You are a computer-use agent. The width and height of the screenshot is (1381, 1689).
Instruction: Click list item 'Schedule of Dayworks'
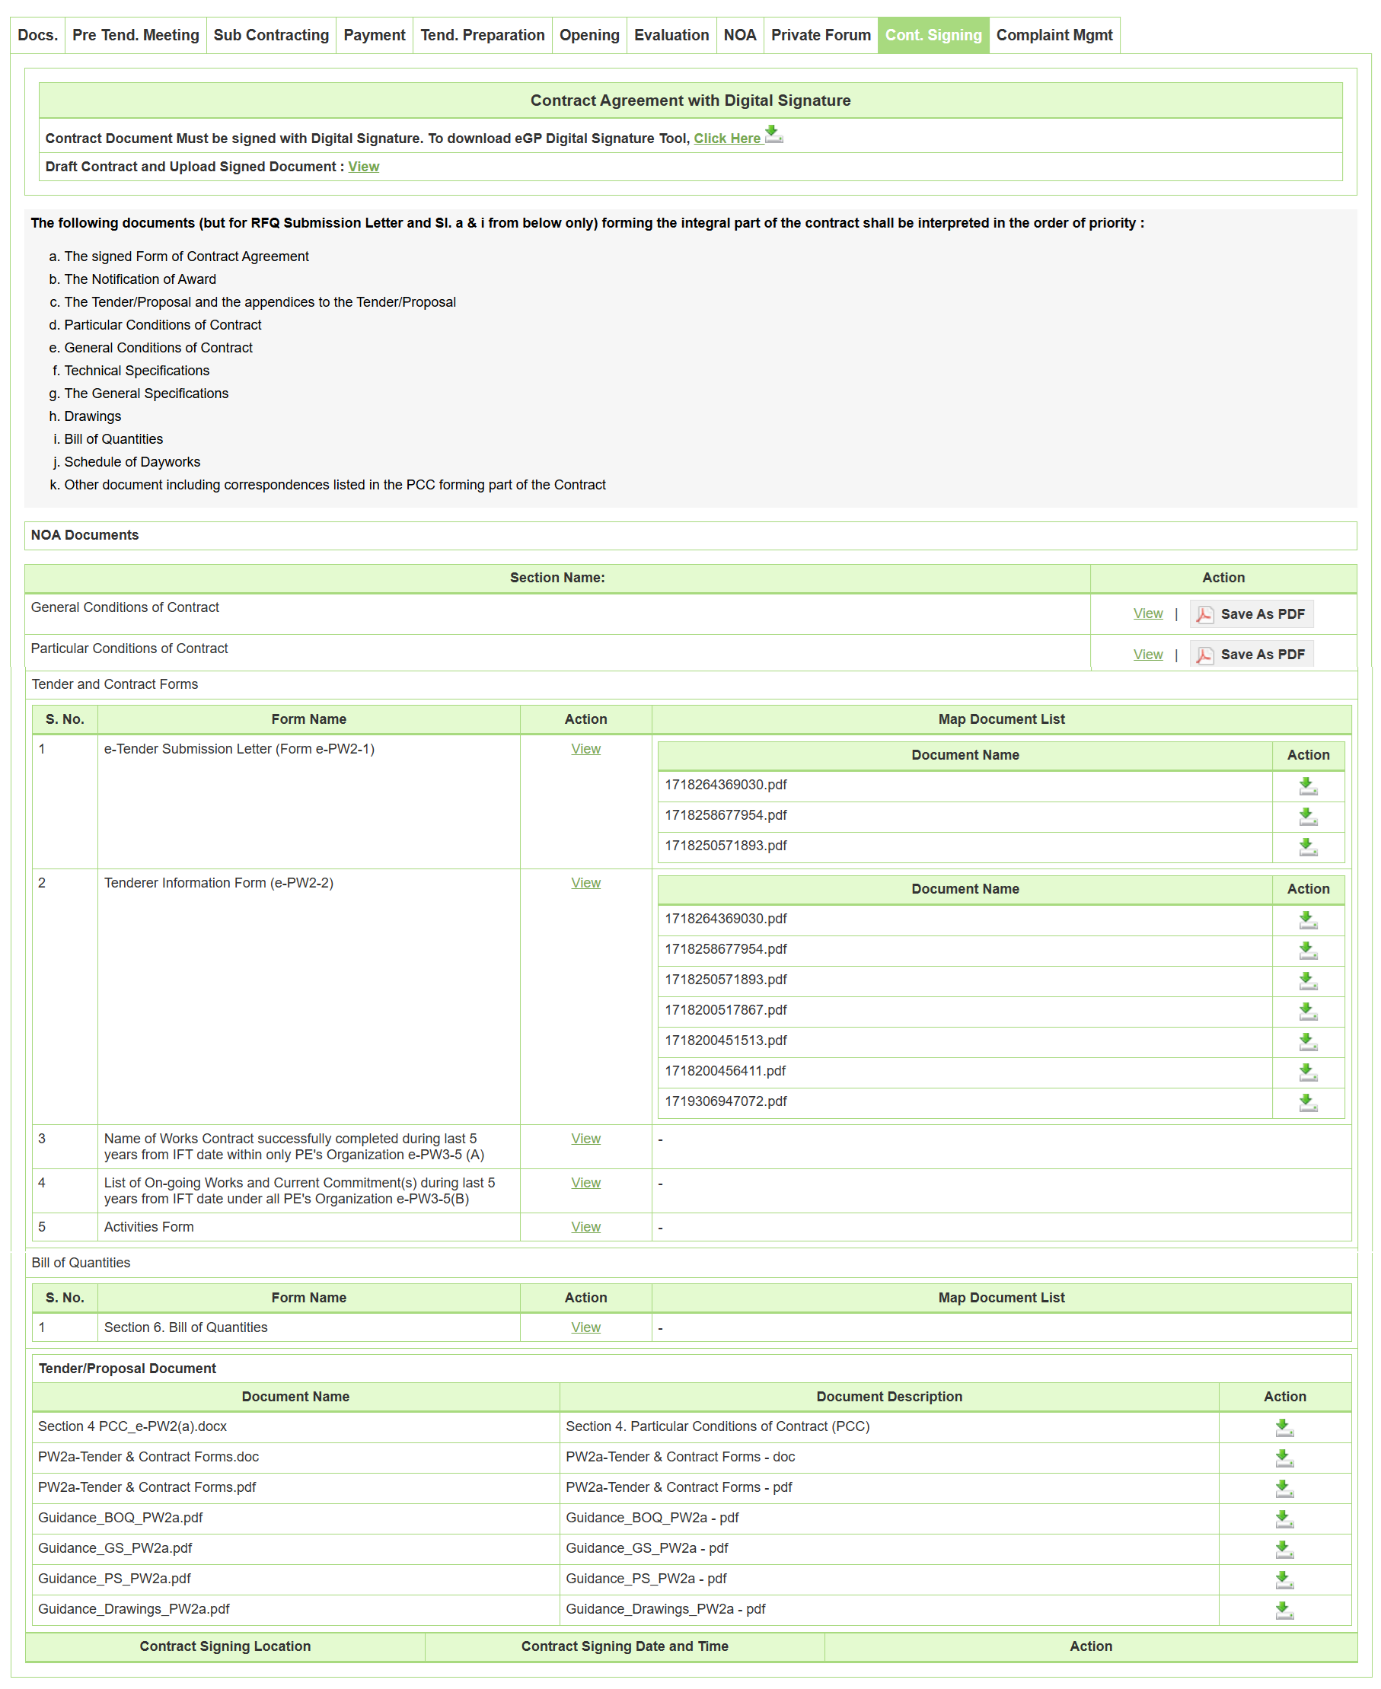[132, 462]
